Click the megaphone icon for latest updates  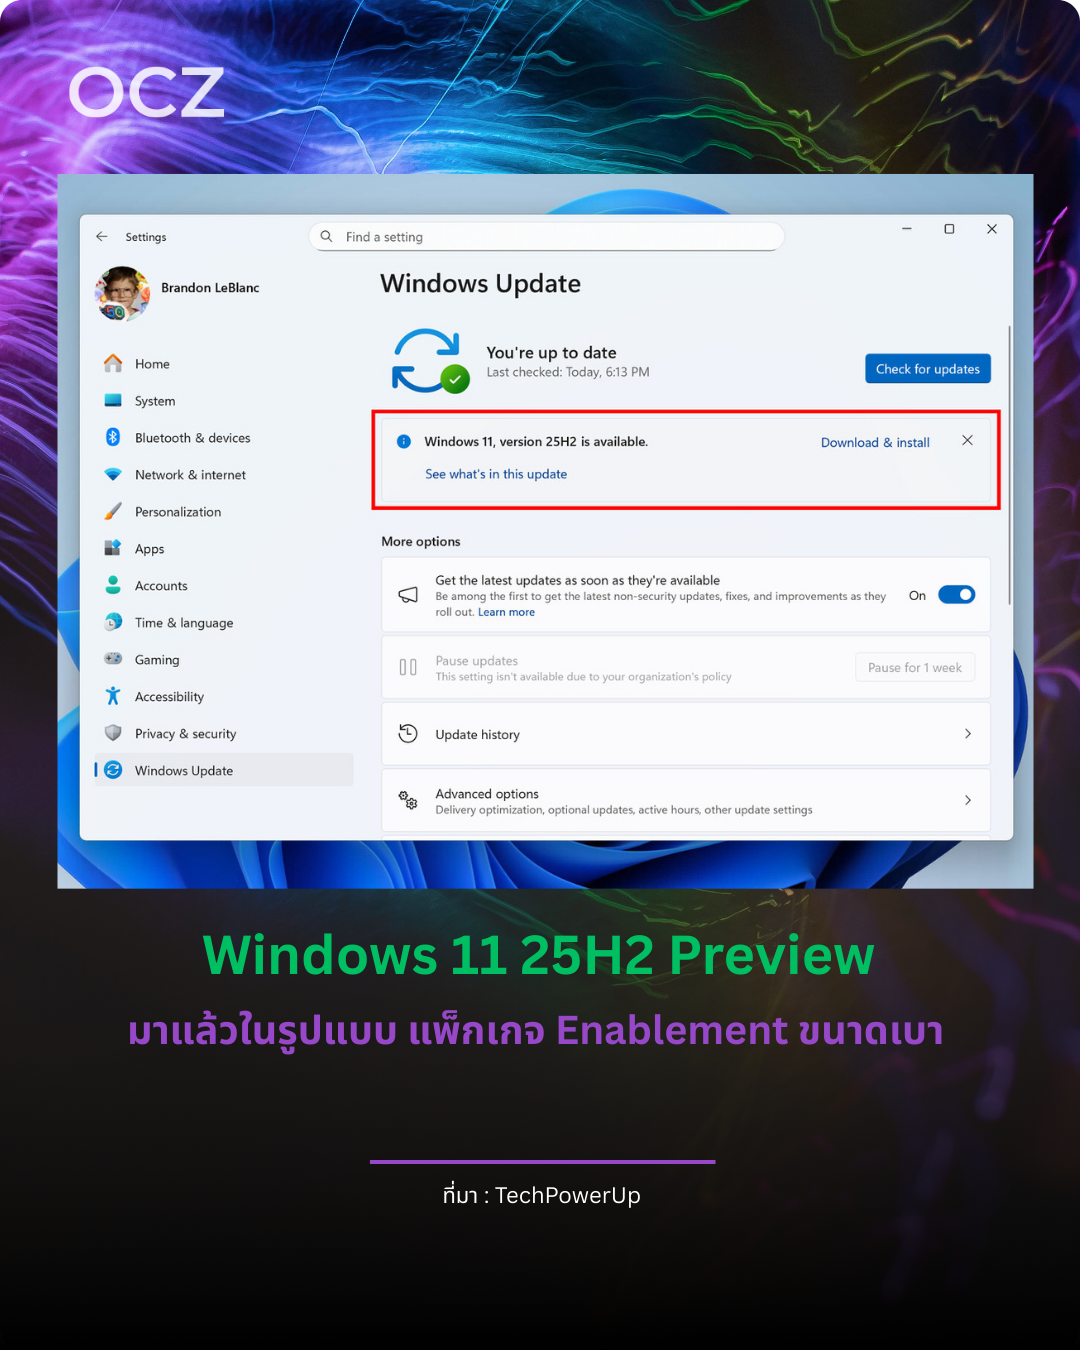click(408, 595)
